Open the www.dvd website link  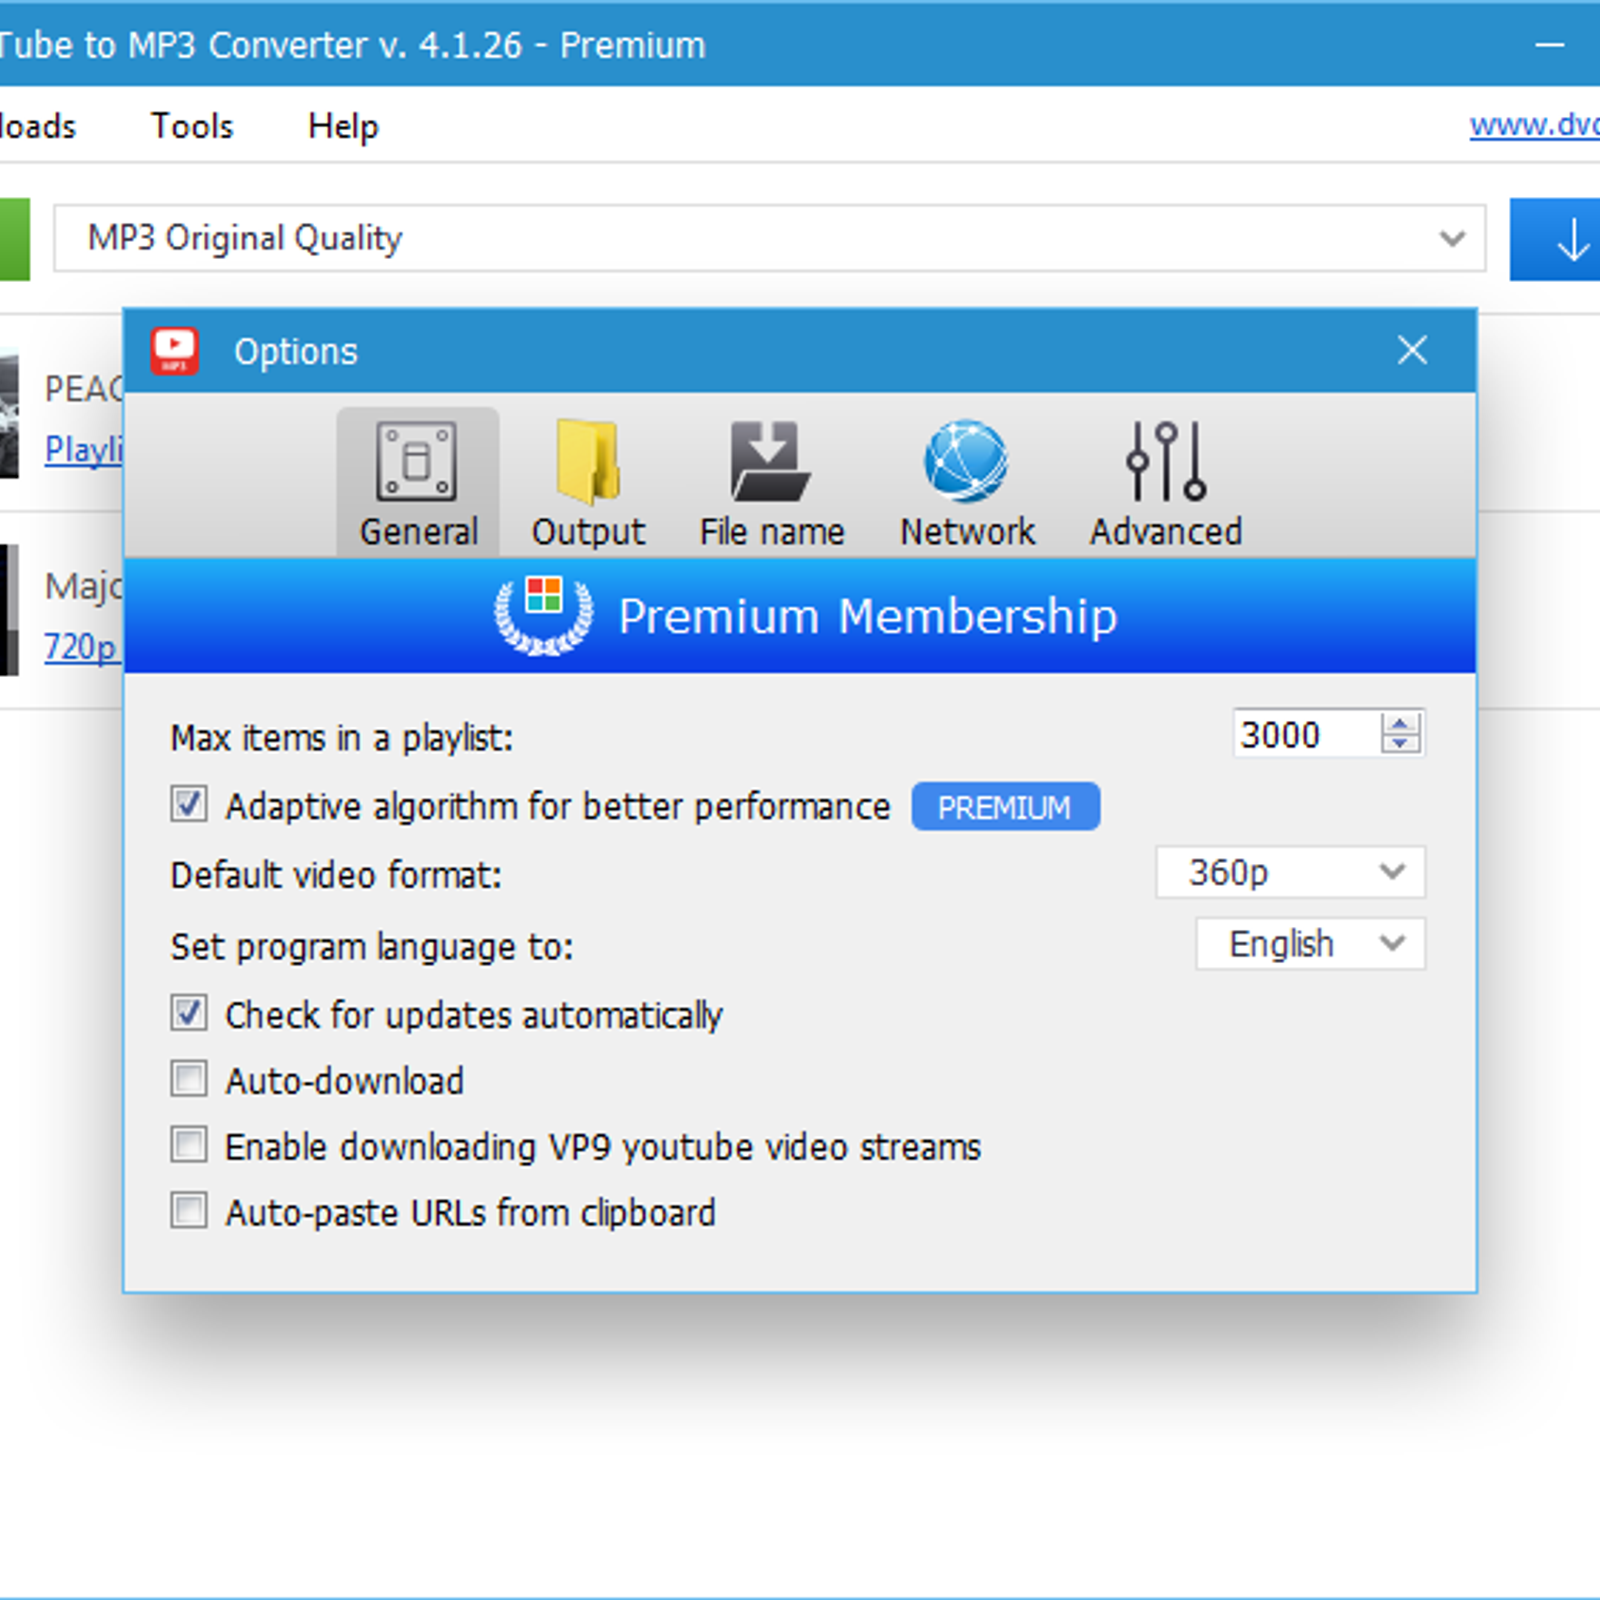click(1534, 125)
